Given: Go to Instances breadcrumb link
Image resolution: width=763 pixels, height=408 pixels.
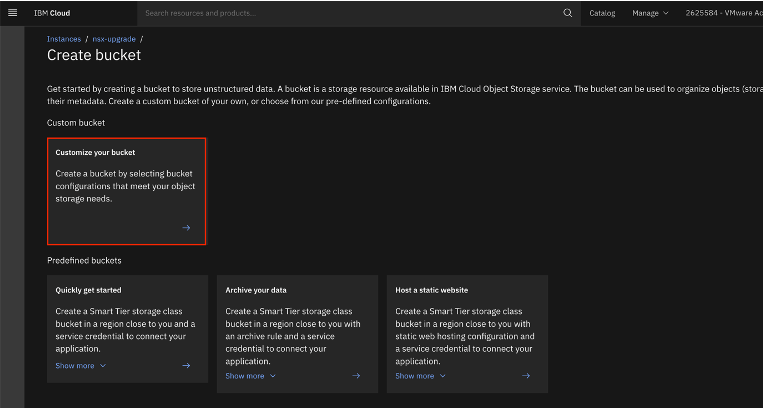Looking at the screenshot, I should [x=64, y=38].
